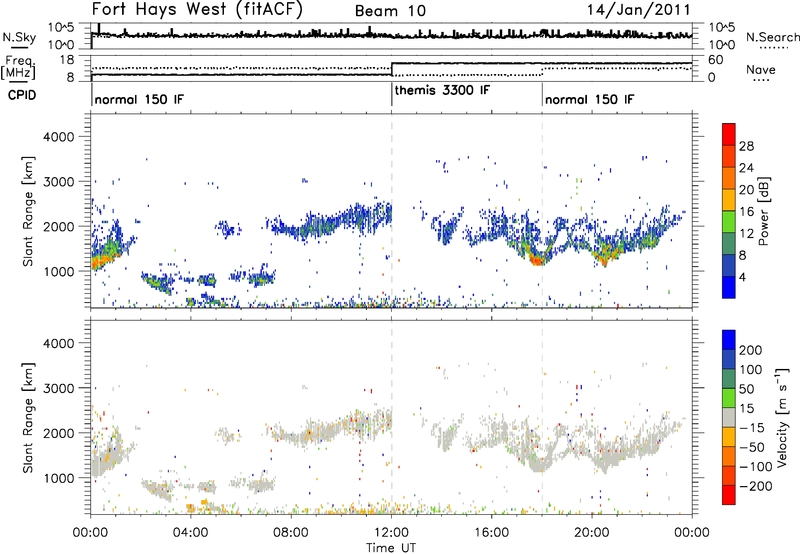Click the '24' power color bar value
Viewport: 800px width, 554px height.
(746, 168)
